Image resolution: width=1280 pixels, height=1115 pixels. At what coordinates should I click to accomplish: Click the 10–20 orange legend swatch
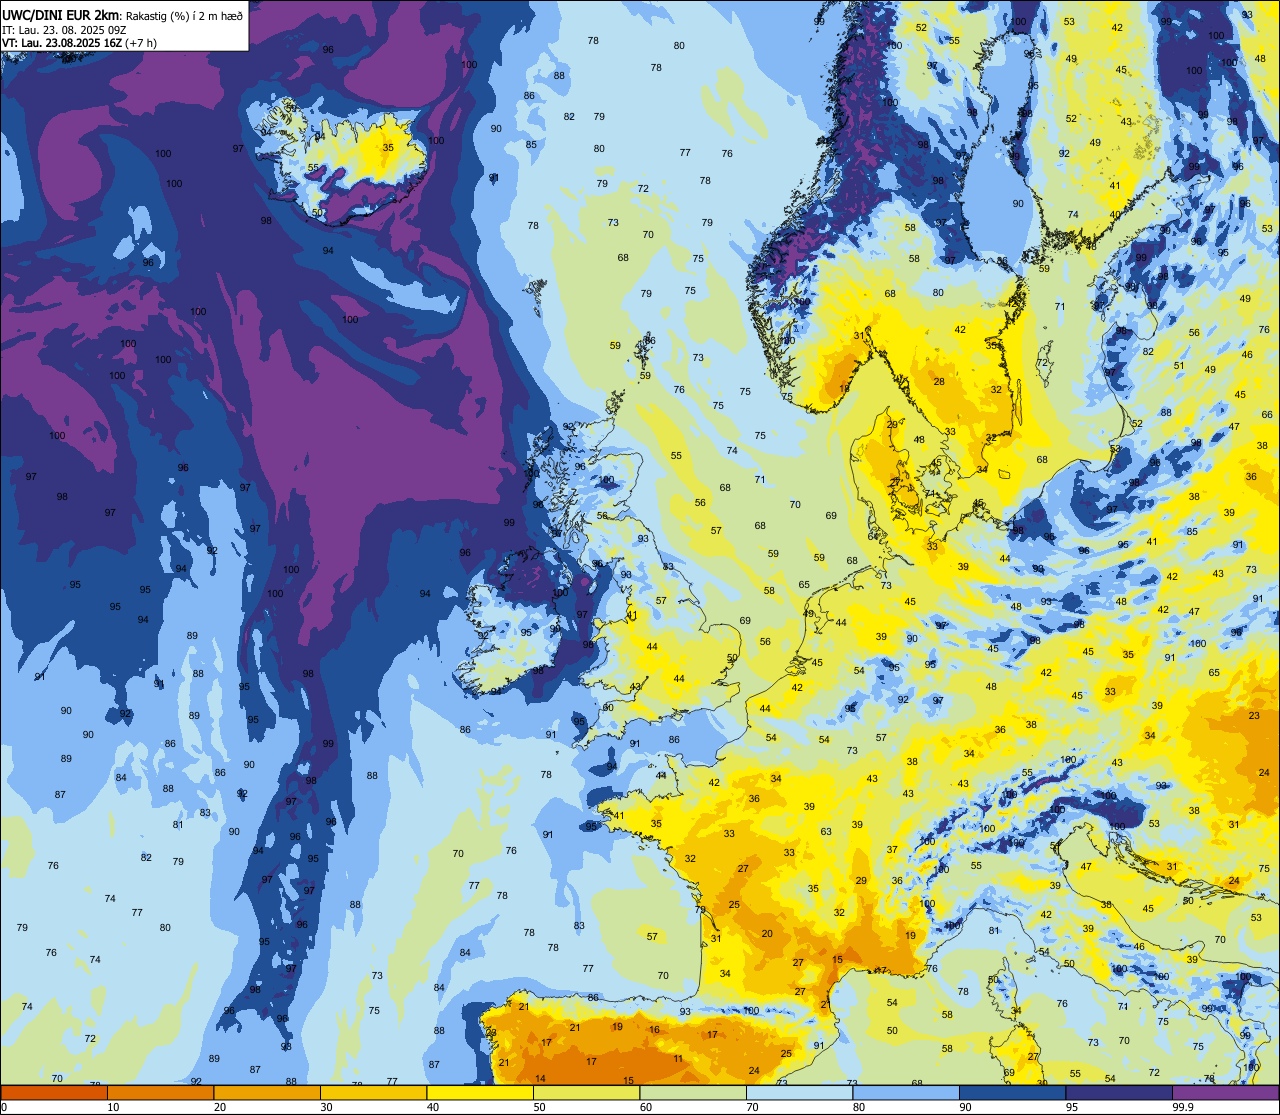[160, 1092]
